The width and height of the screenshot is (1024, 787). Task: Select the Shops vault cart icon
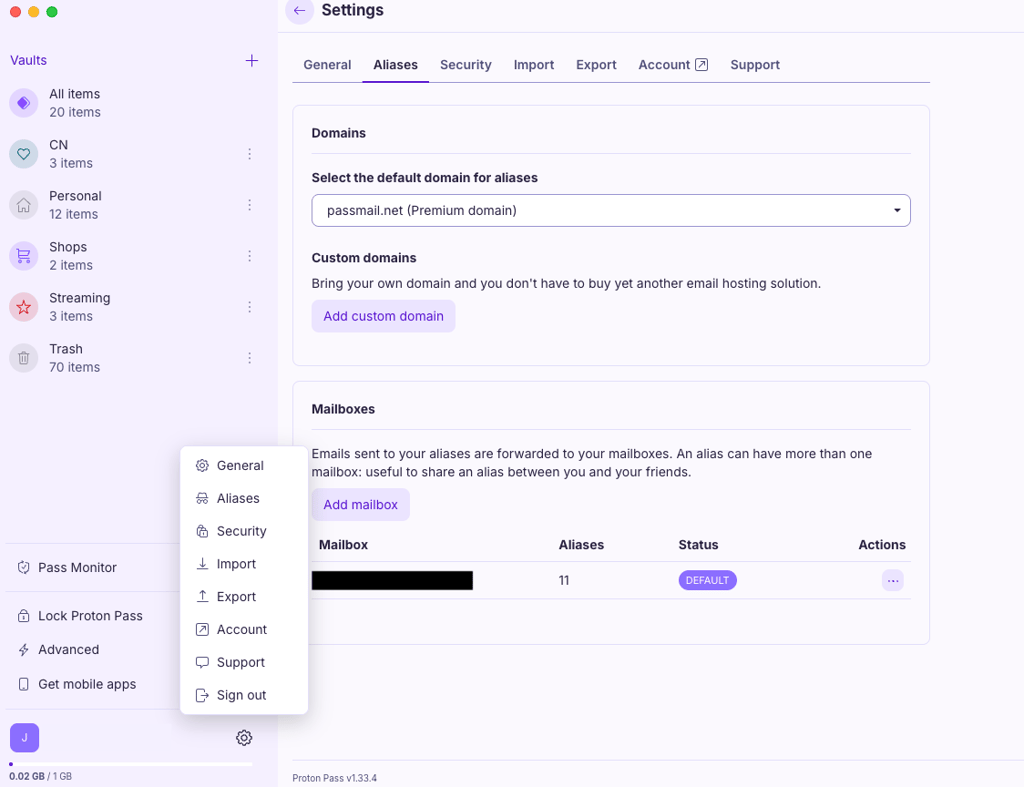[x=24, y=256]
